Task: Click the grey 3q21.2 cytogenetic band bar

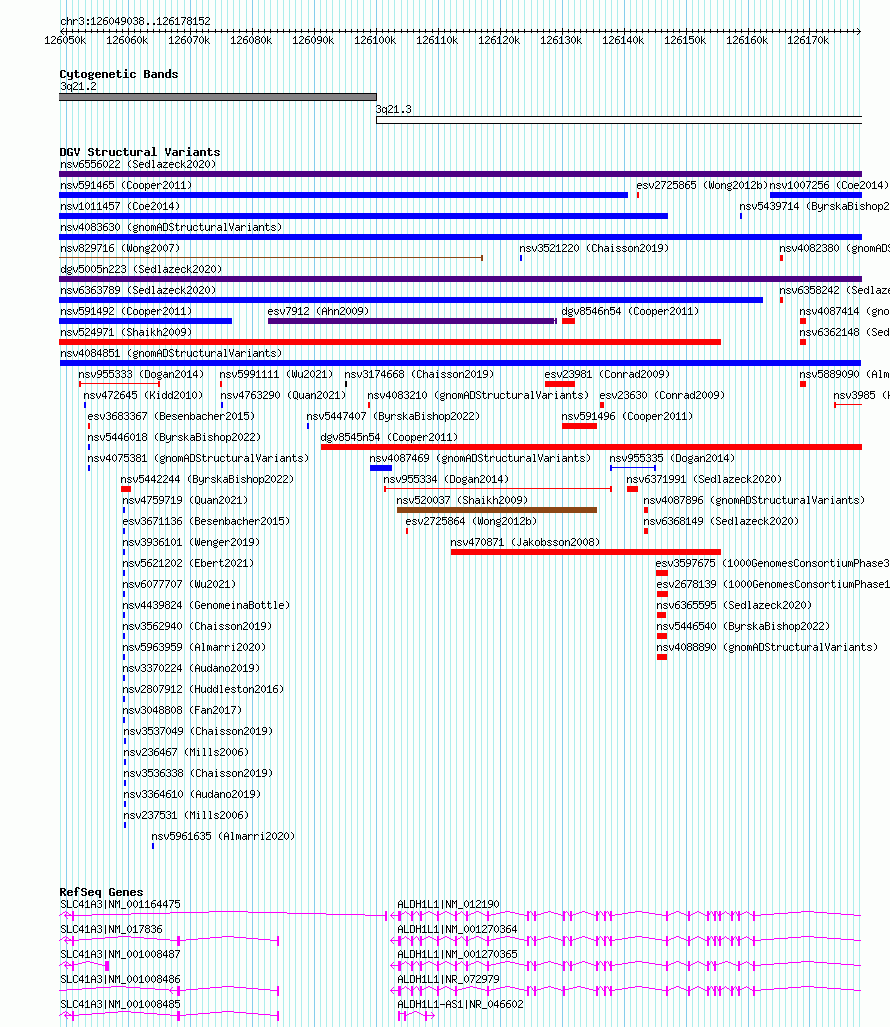Action: 217,97
